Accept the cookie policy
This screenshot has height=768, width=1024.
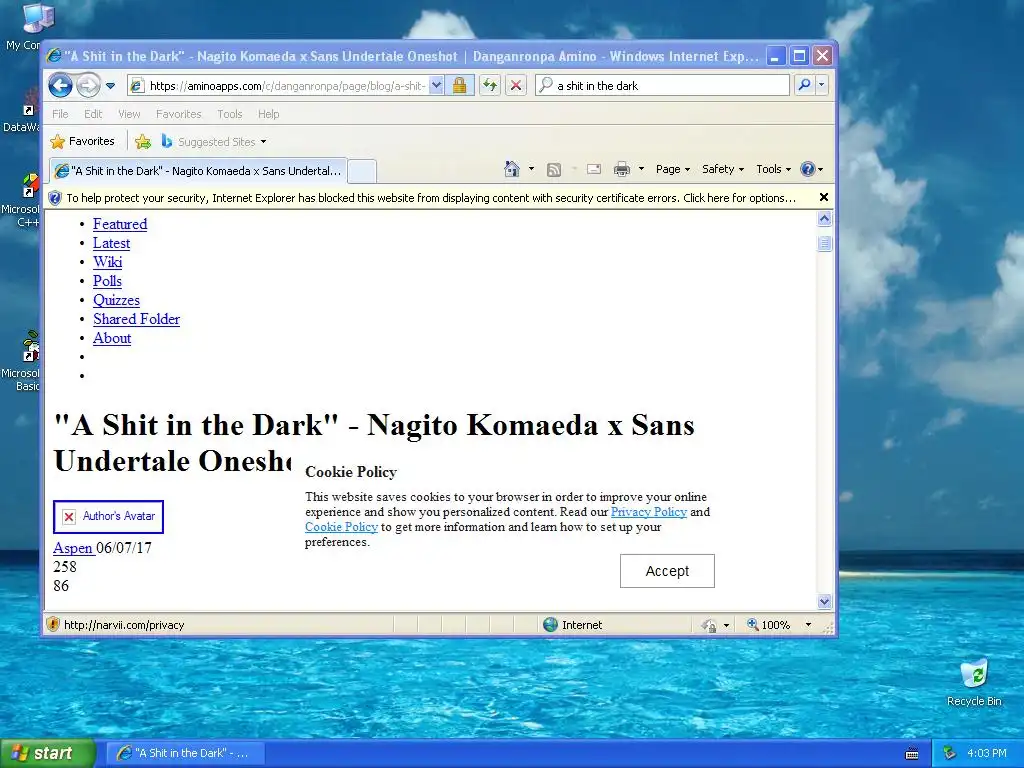coord(667,571)
